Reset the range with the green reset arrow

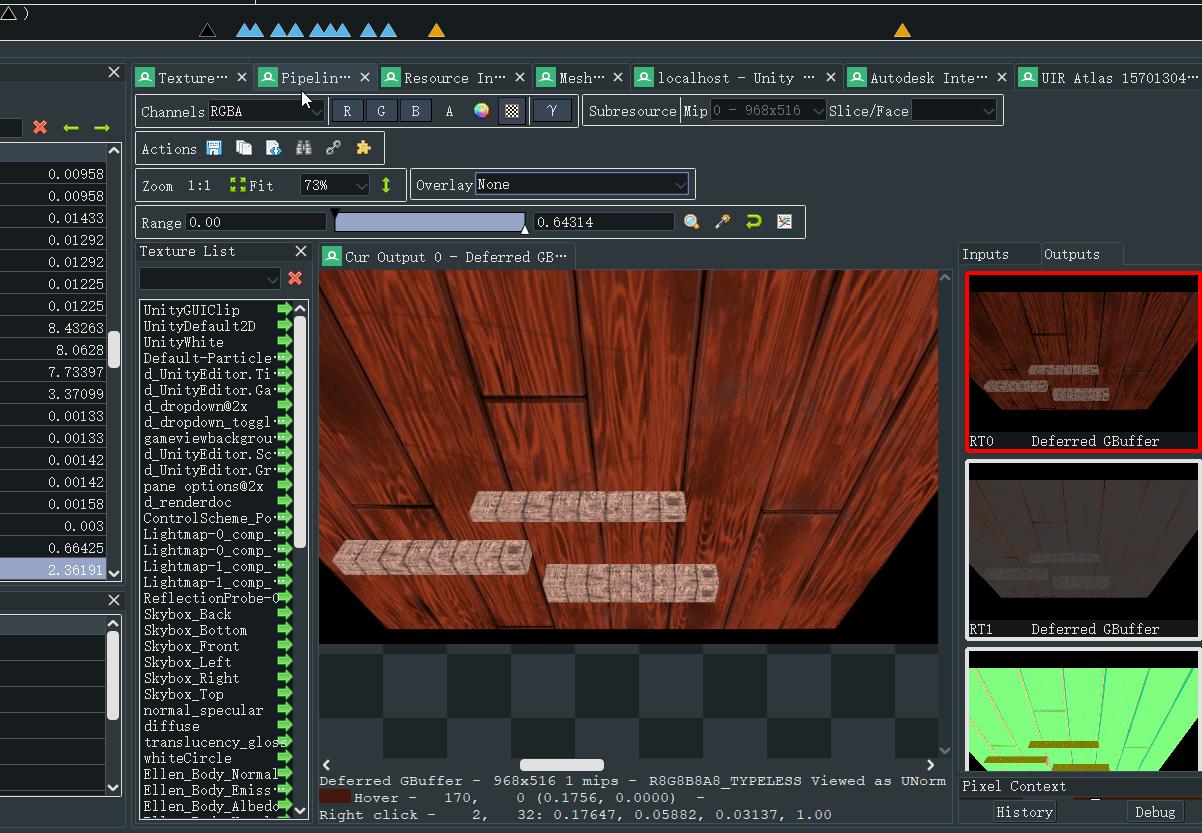click(753, 221)
